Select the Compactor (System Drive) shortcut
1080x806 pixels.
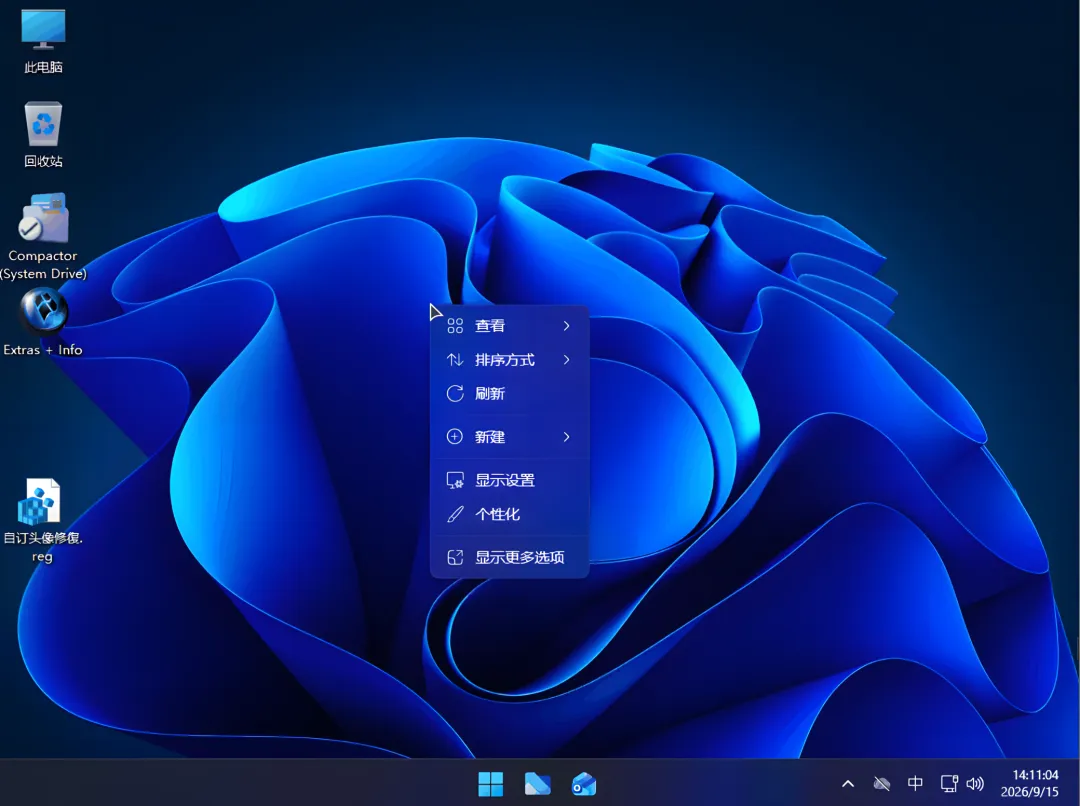[x=43, y=236]
